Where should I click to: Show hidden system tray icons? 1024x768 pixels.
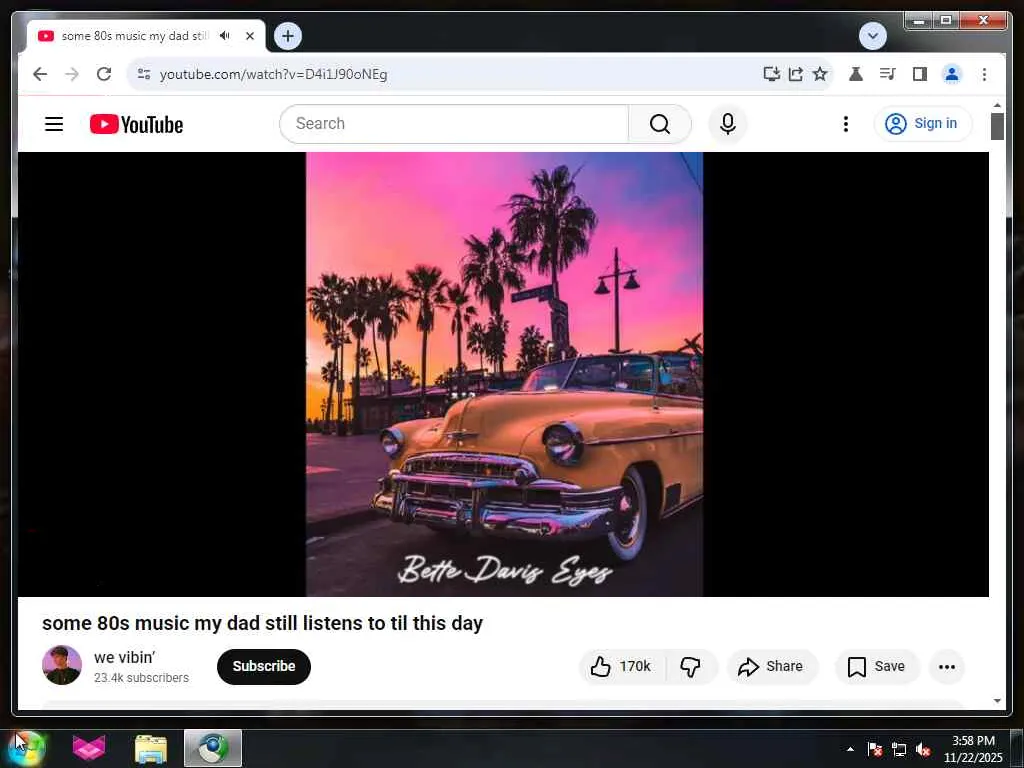[x=850, y=749]
